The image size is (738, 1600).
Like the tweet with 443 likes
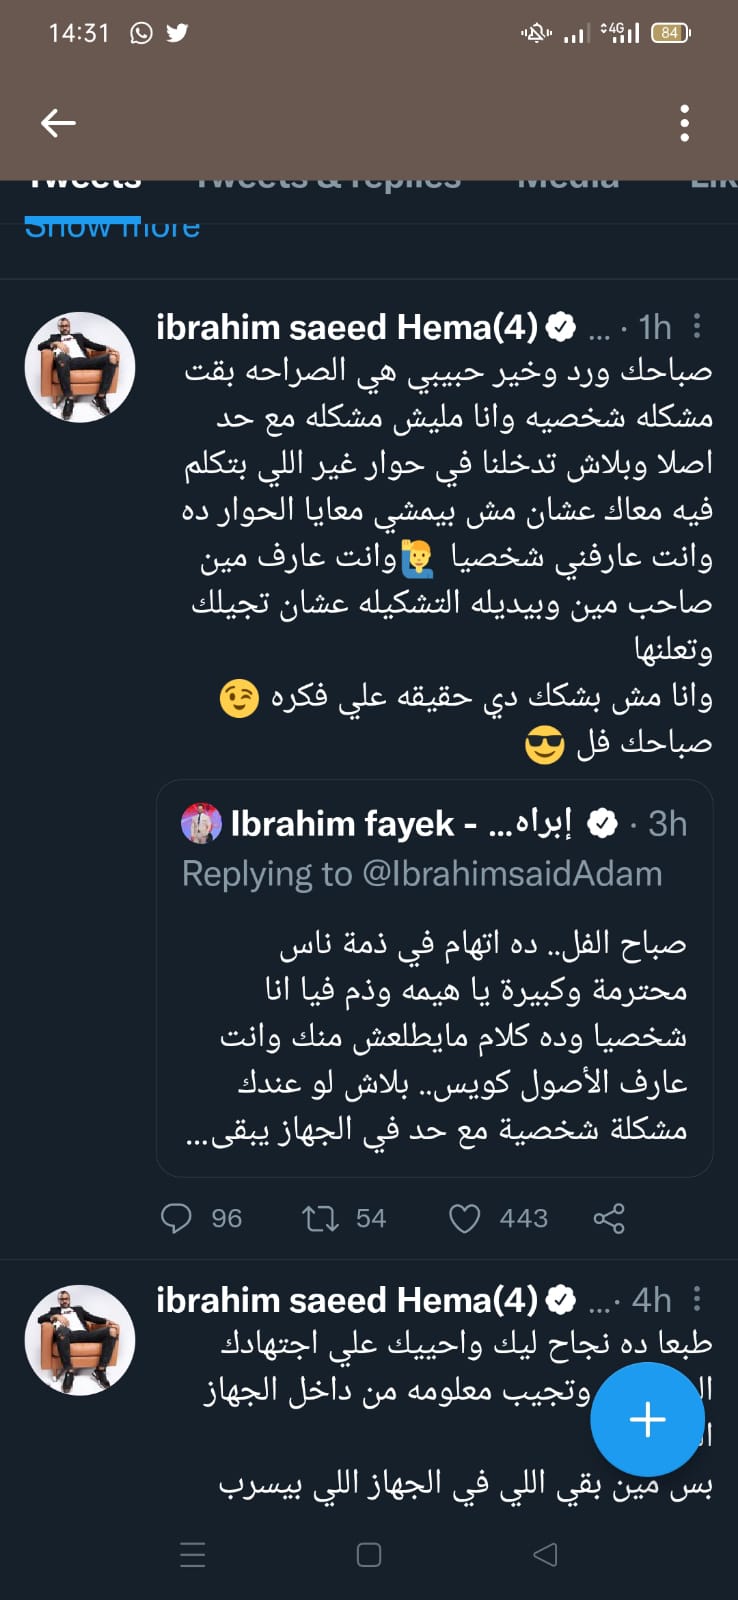click(x=464, y=1218)
